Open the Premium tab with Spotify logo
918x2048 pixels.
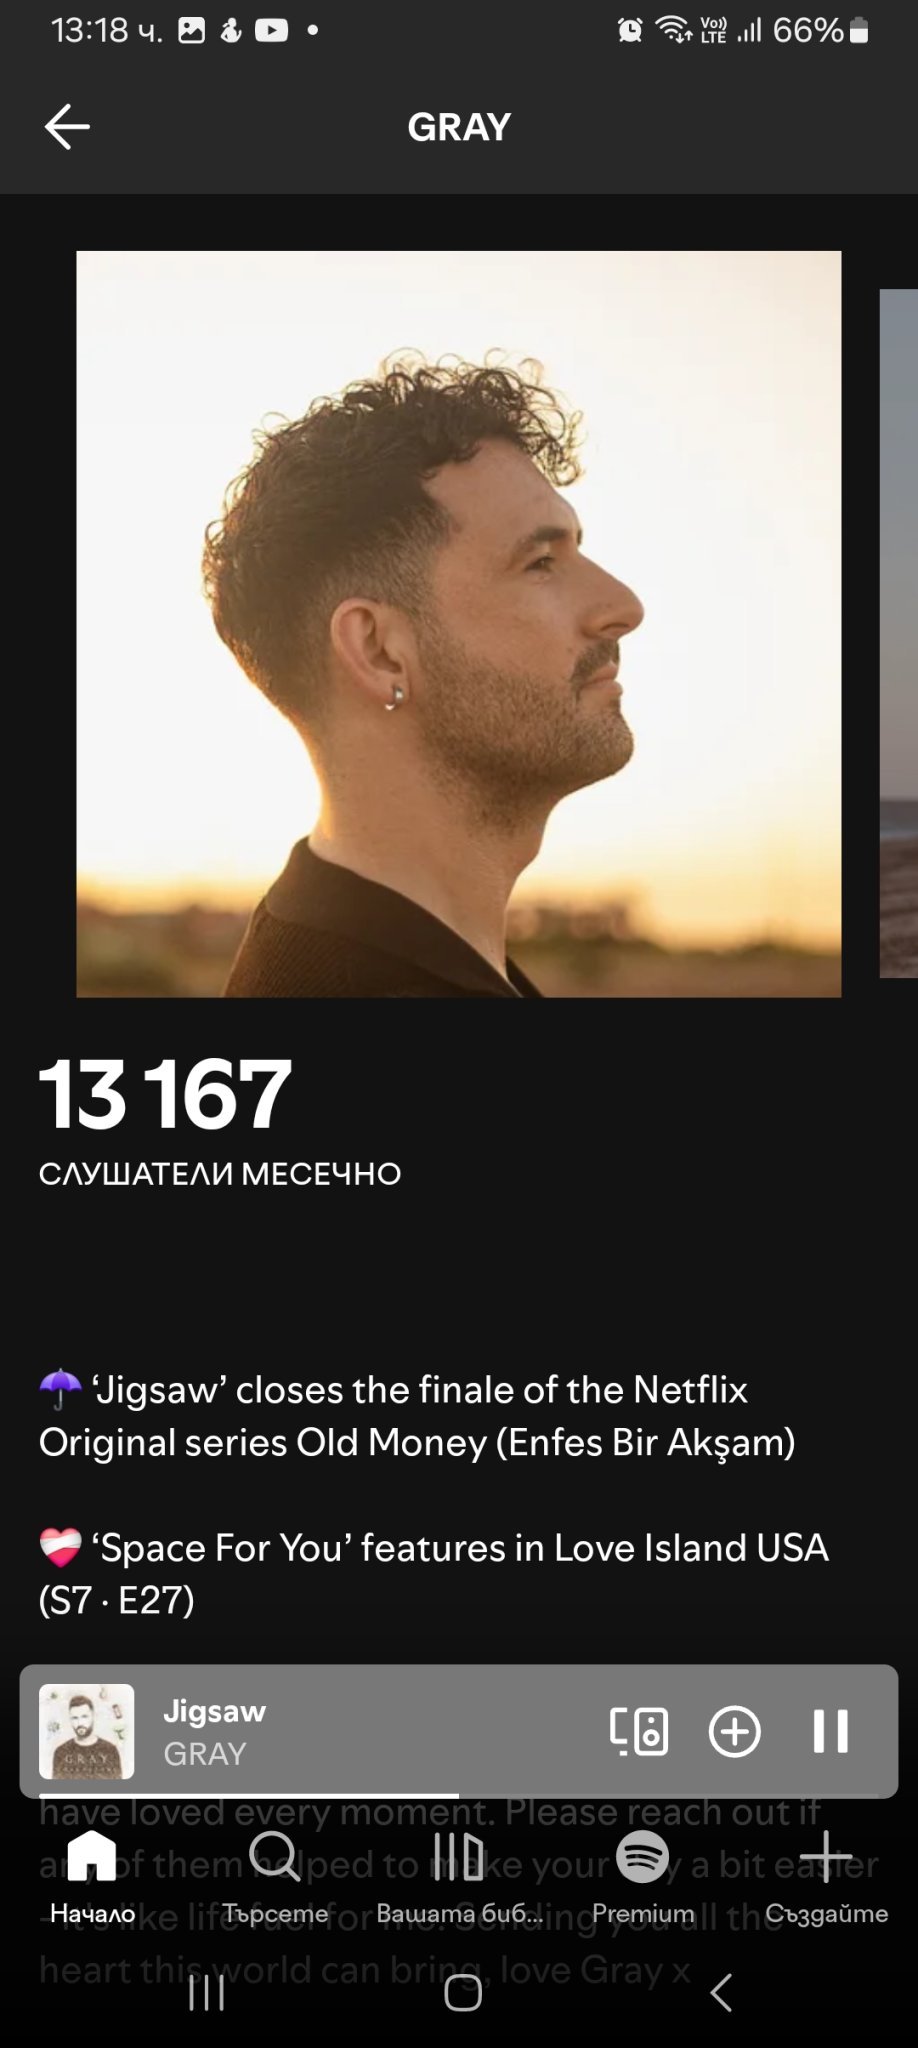(x=642, y=1877)
